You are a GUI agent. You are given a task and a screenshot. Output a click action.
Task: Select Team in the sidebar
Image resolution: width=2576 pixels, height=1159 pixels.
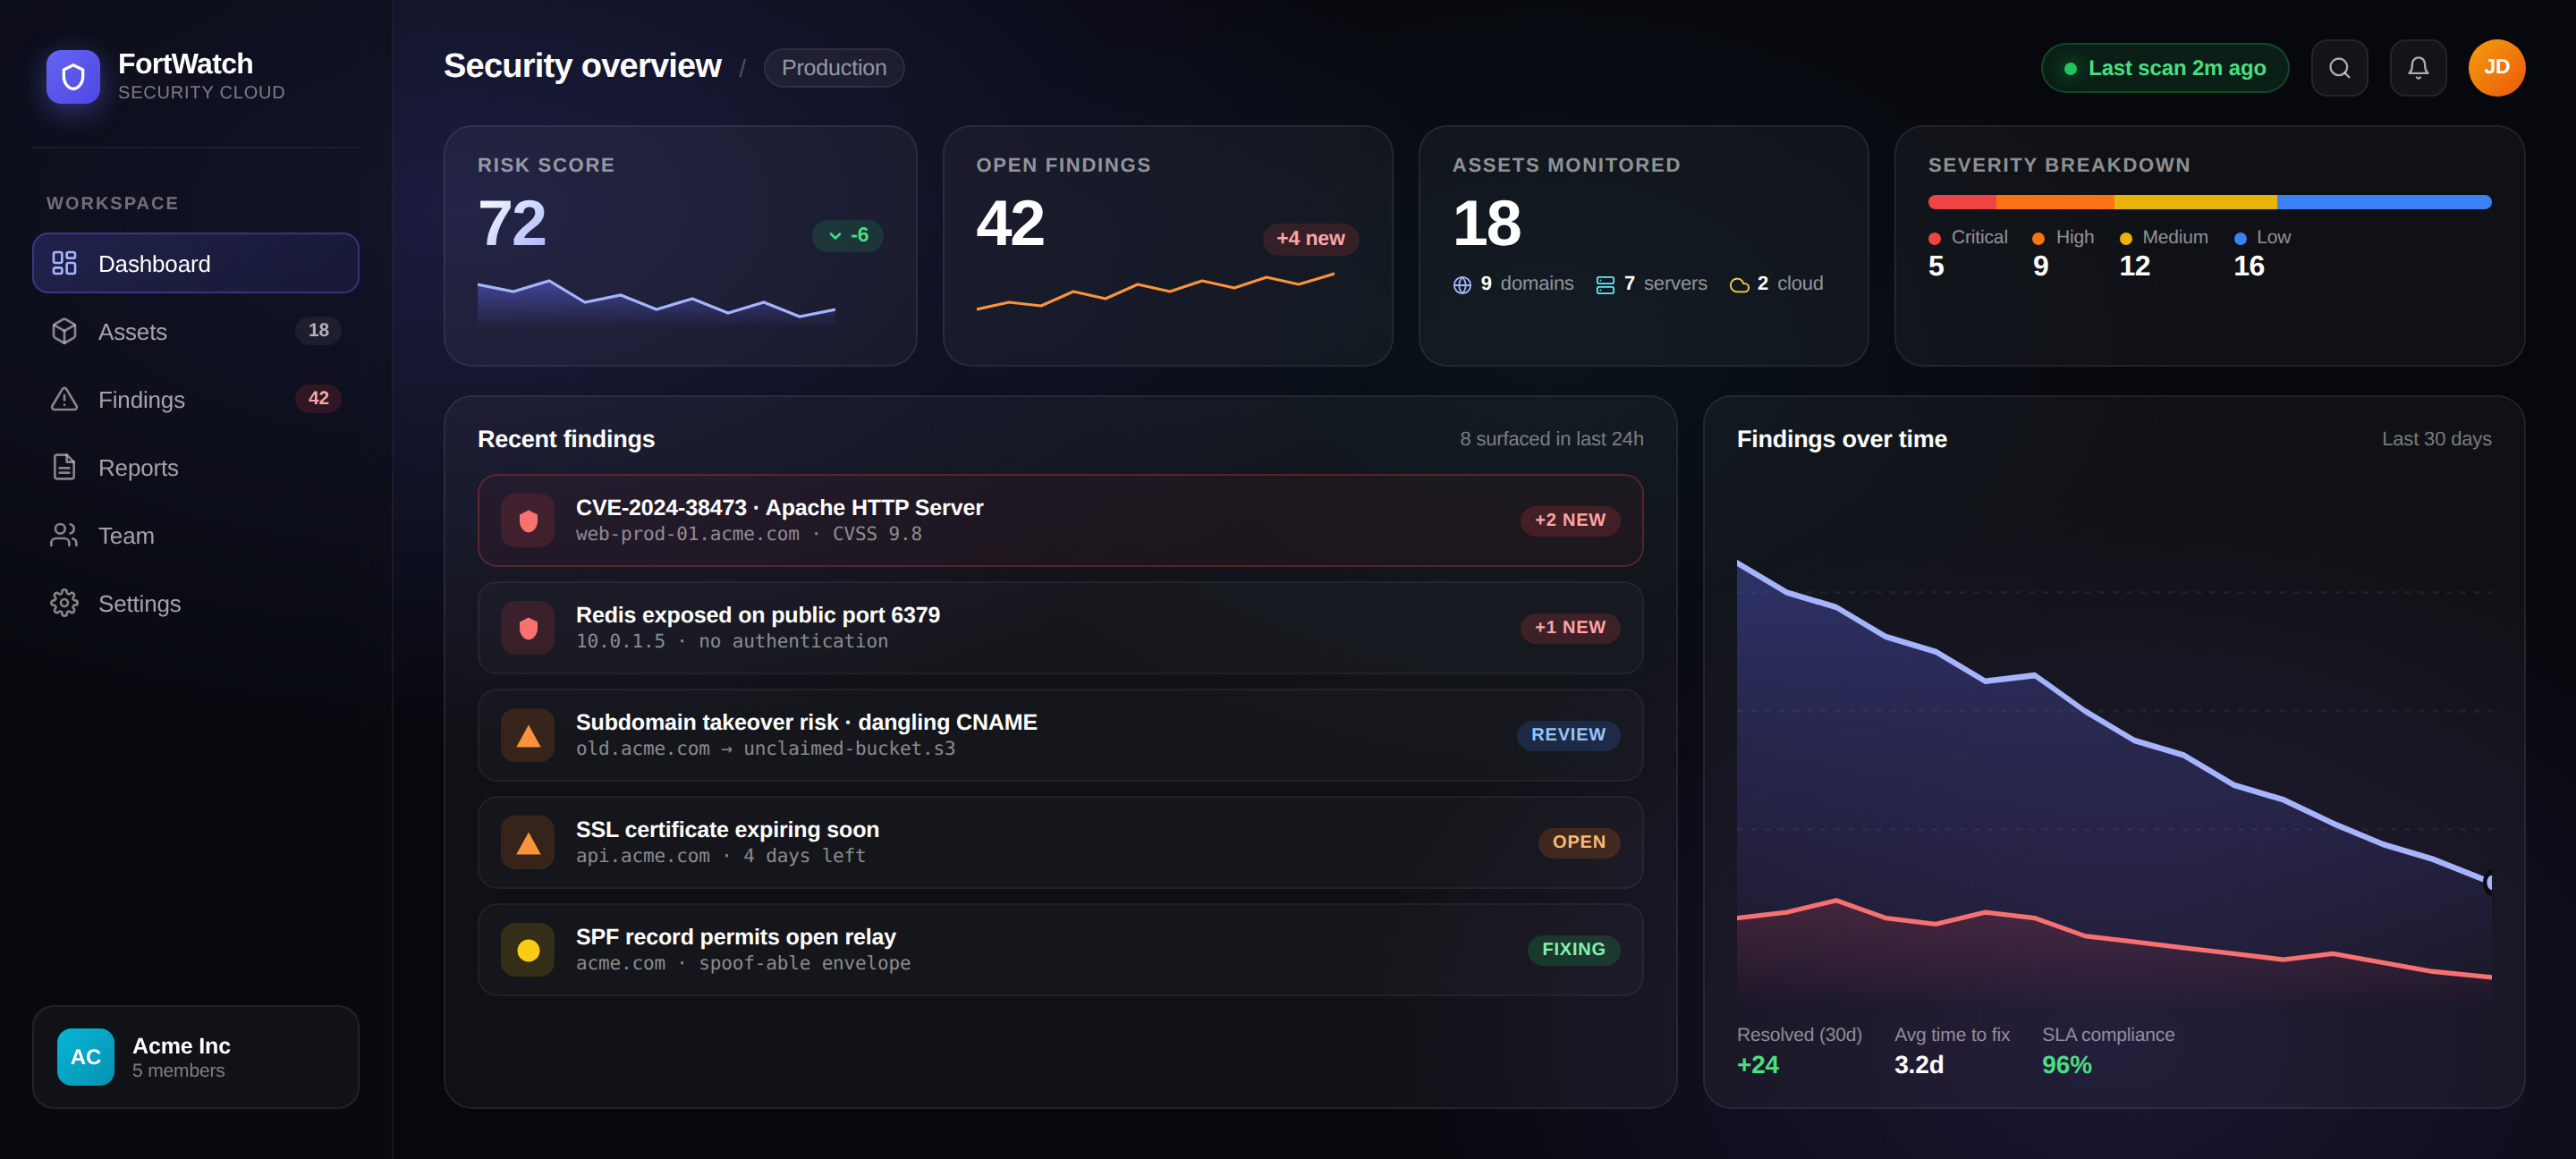point(126,535)
